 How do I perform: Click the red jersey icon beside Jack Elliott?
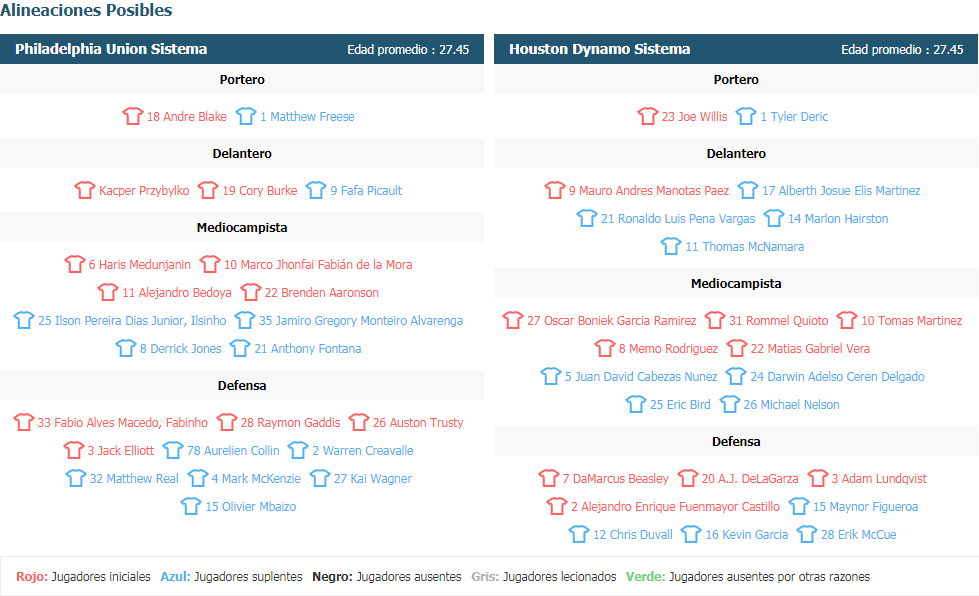(74, 450)
